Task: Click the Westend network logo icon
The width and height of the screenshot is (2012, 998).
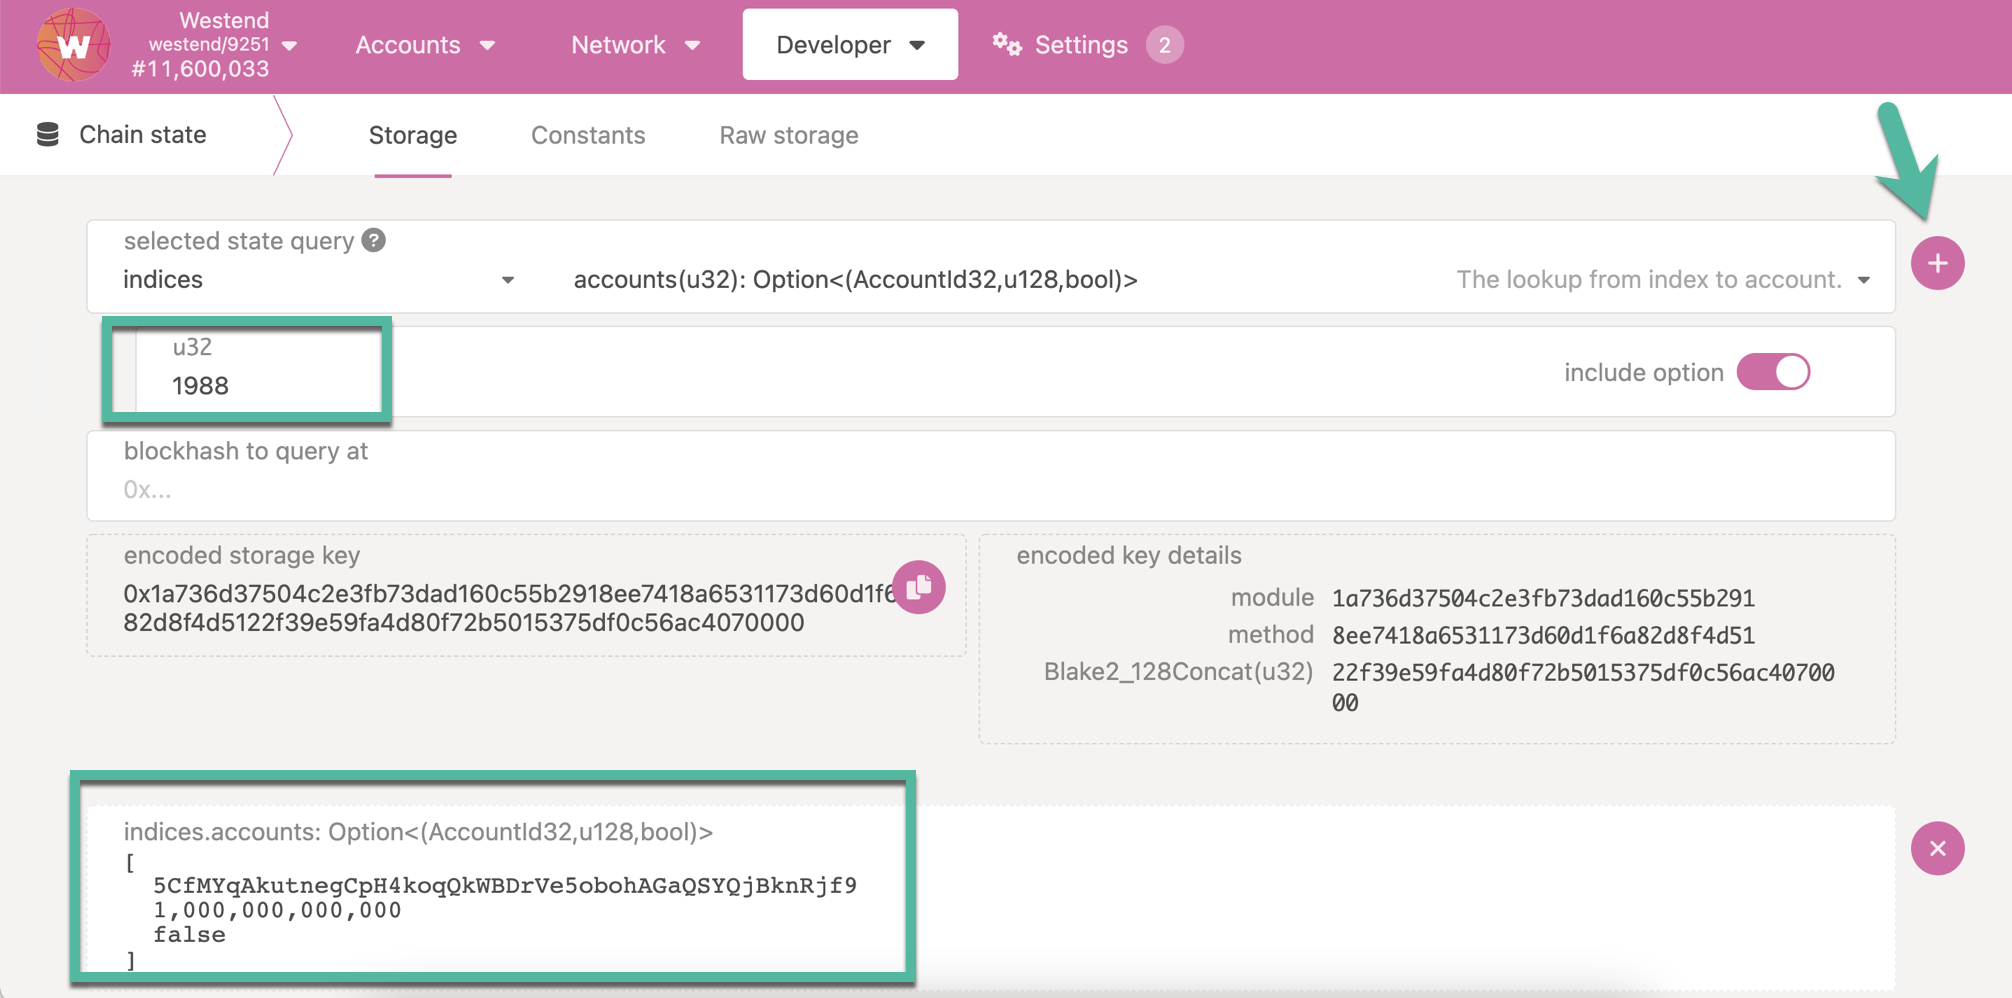Action: coord(73,45)
